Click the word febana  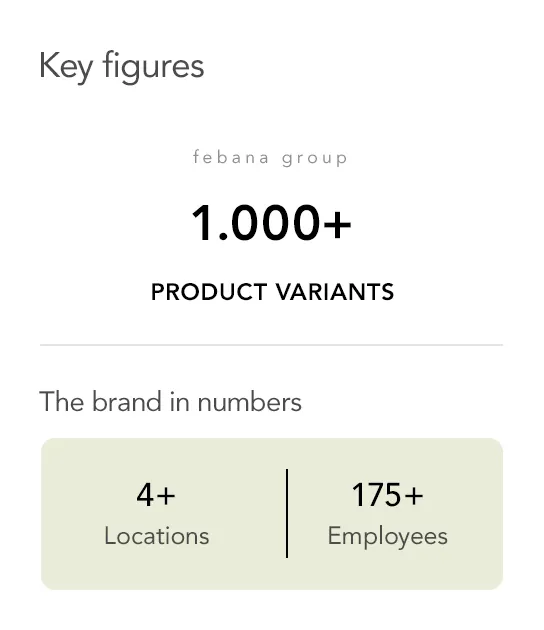pyautogui.click(x=231, y=157)
